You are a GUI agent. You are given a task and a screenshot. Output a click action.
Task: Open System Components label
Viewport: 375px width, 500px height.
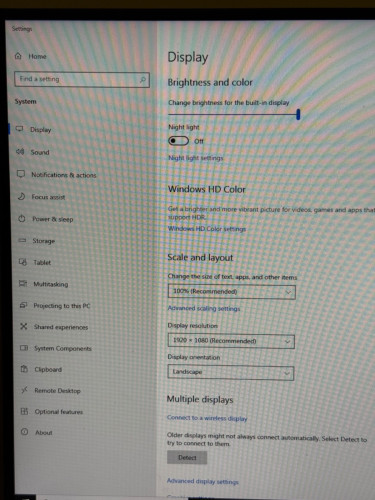point(63,348)
